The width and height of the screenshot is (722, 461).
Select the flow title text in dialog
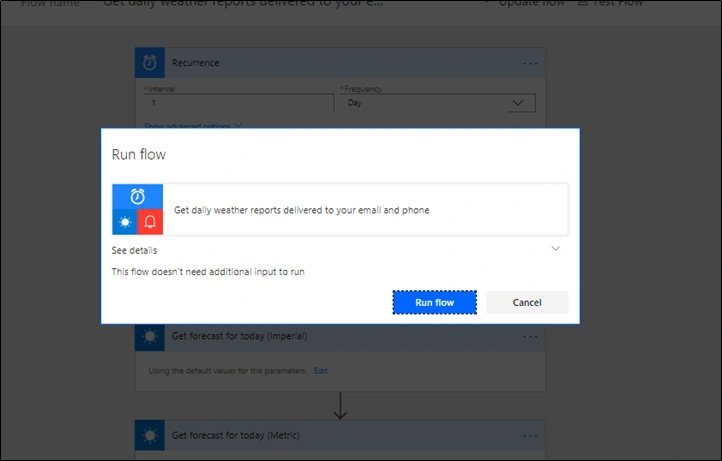point(302,210)
